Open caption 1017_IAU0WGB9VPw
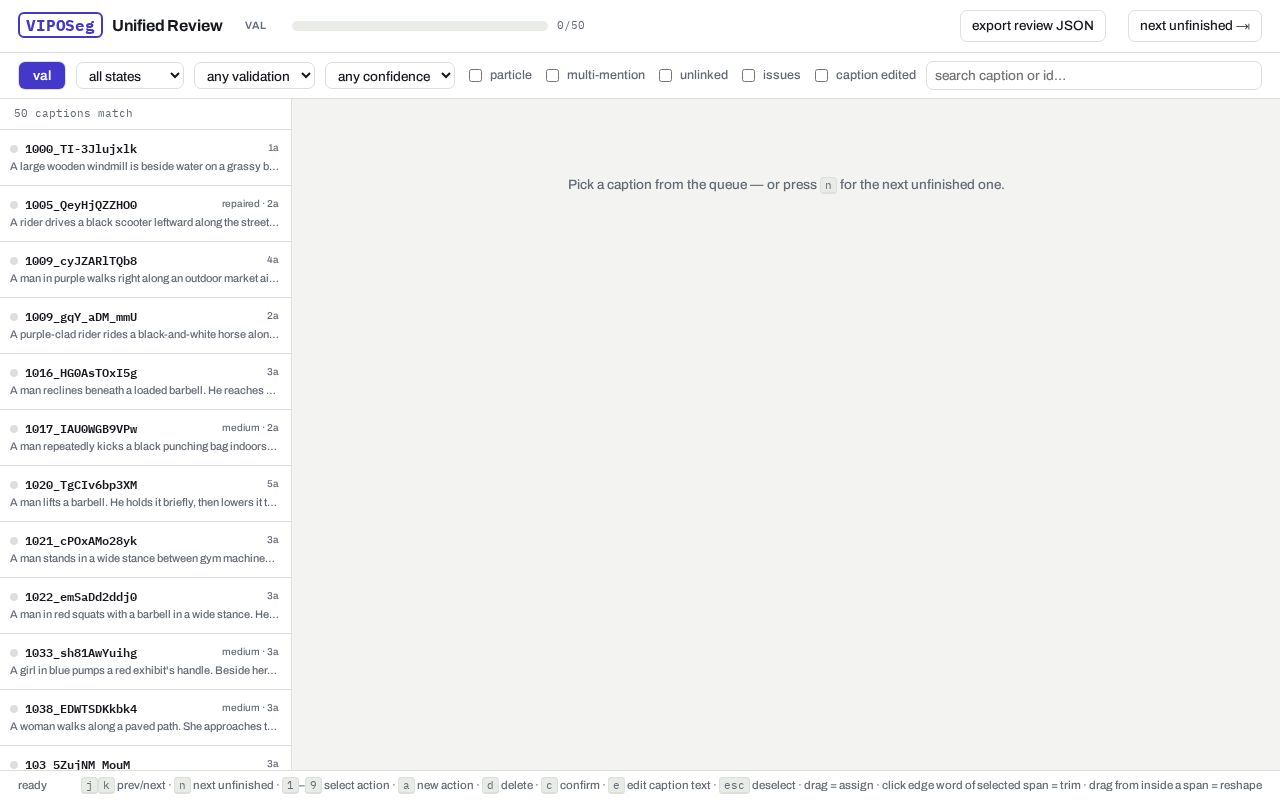This screenshot has height=800, width=1280. [145, 438]
